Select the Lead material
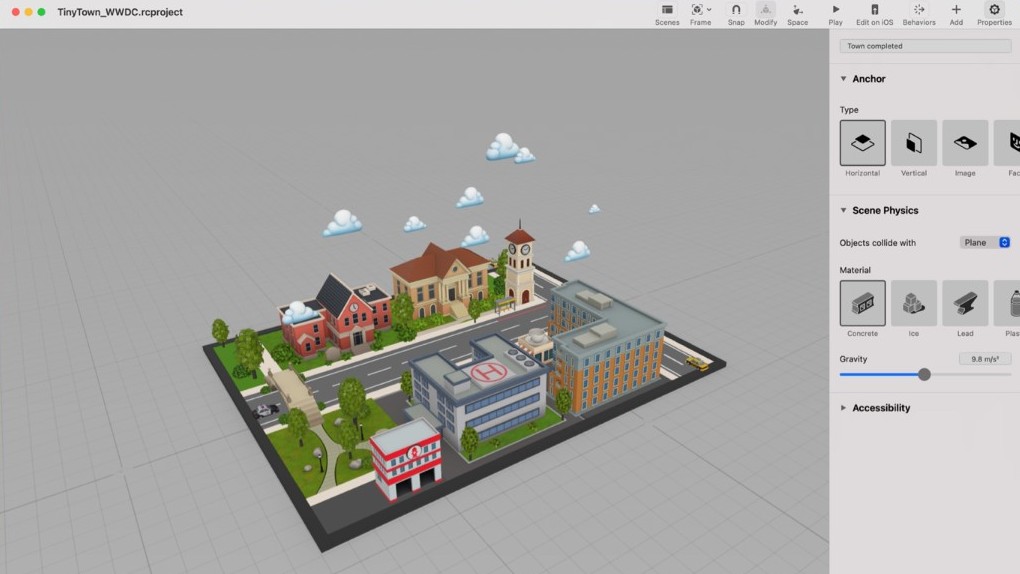 tap(965, 303)
